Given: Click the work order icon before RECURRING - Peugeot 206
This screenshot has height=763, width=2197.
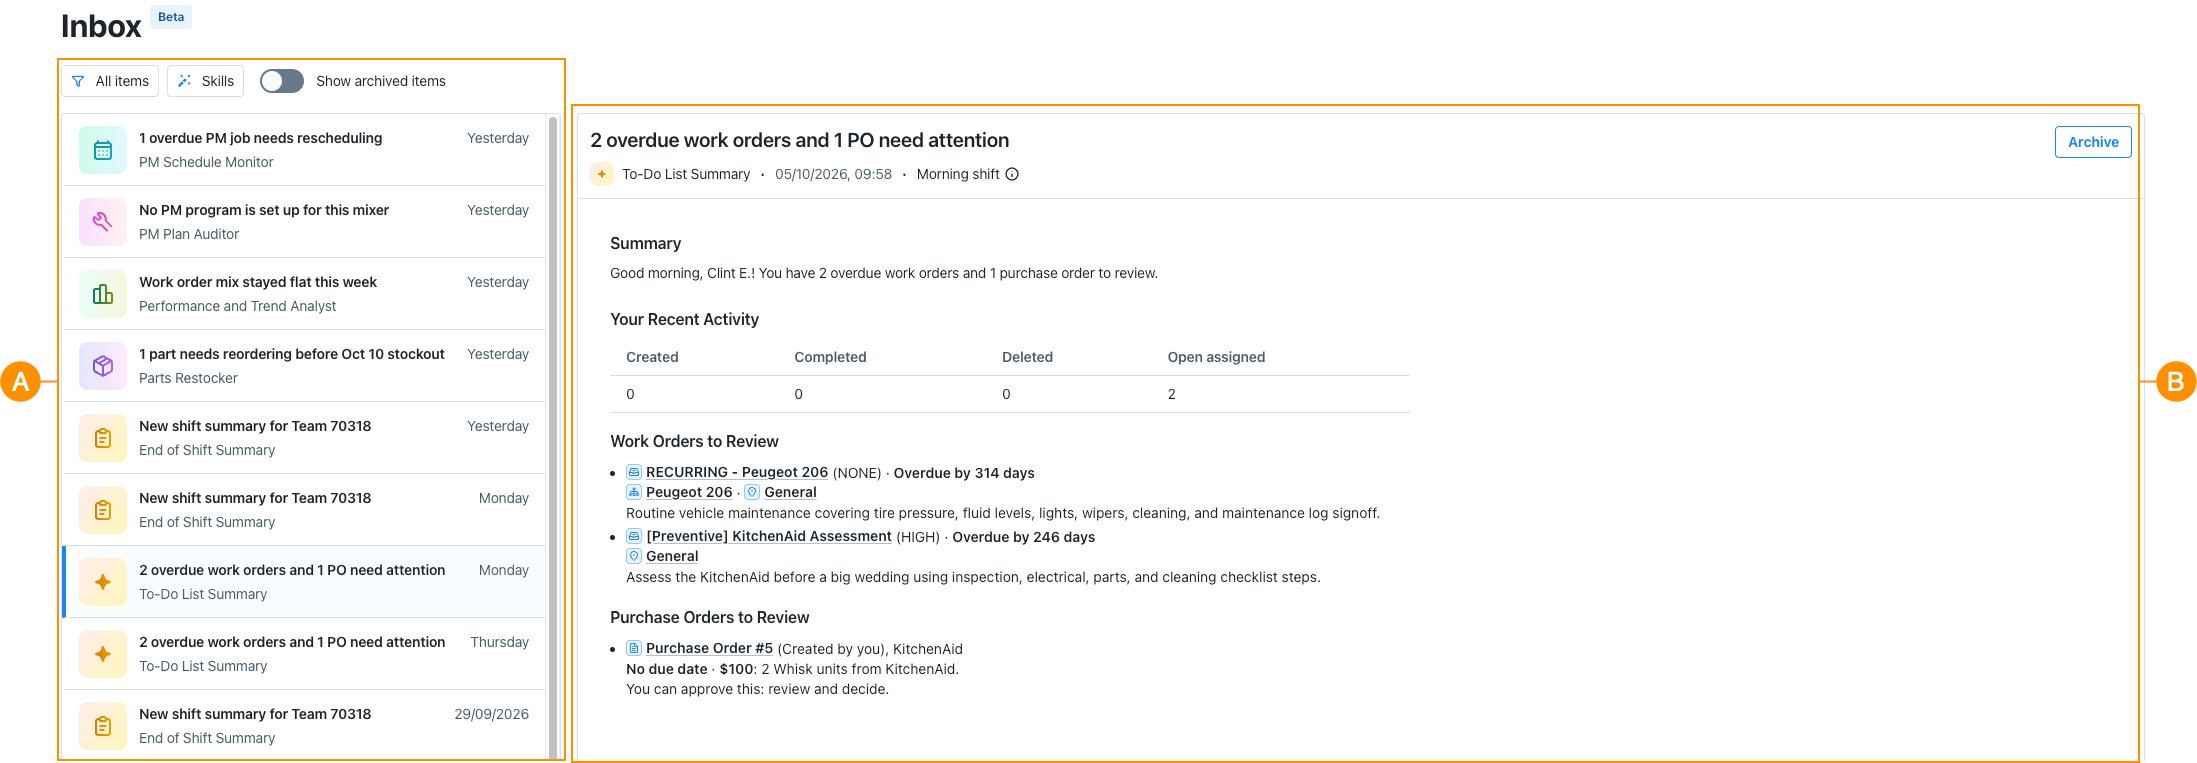Looking at the screenshot, I should click(x=634, y=472).
